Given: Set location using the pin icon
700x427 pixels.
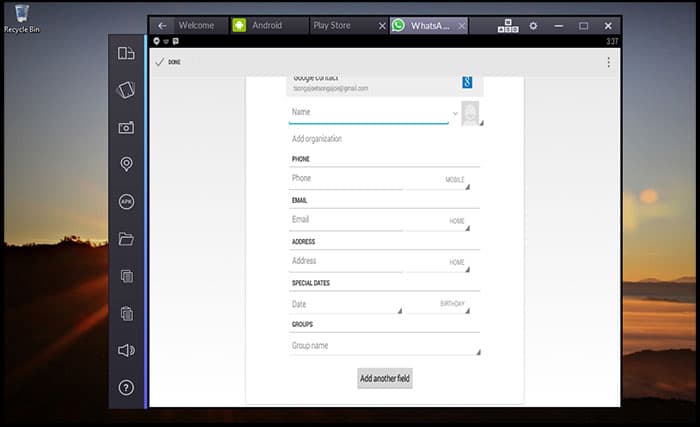Looking at the screenshot, I should point(126,164).
